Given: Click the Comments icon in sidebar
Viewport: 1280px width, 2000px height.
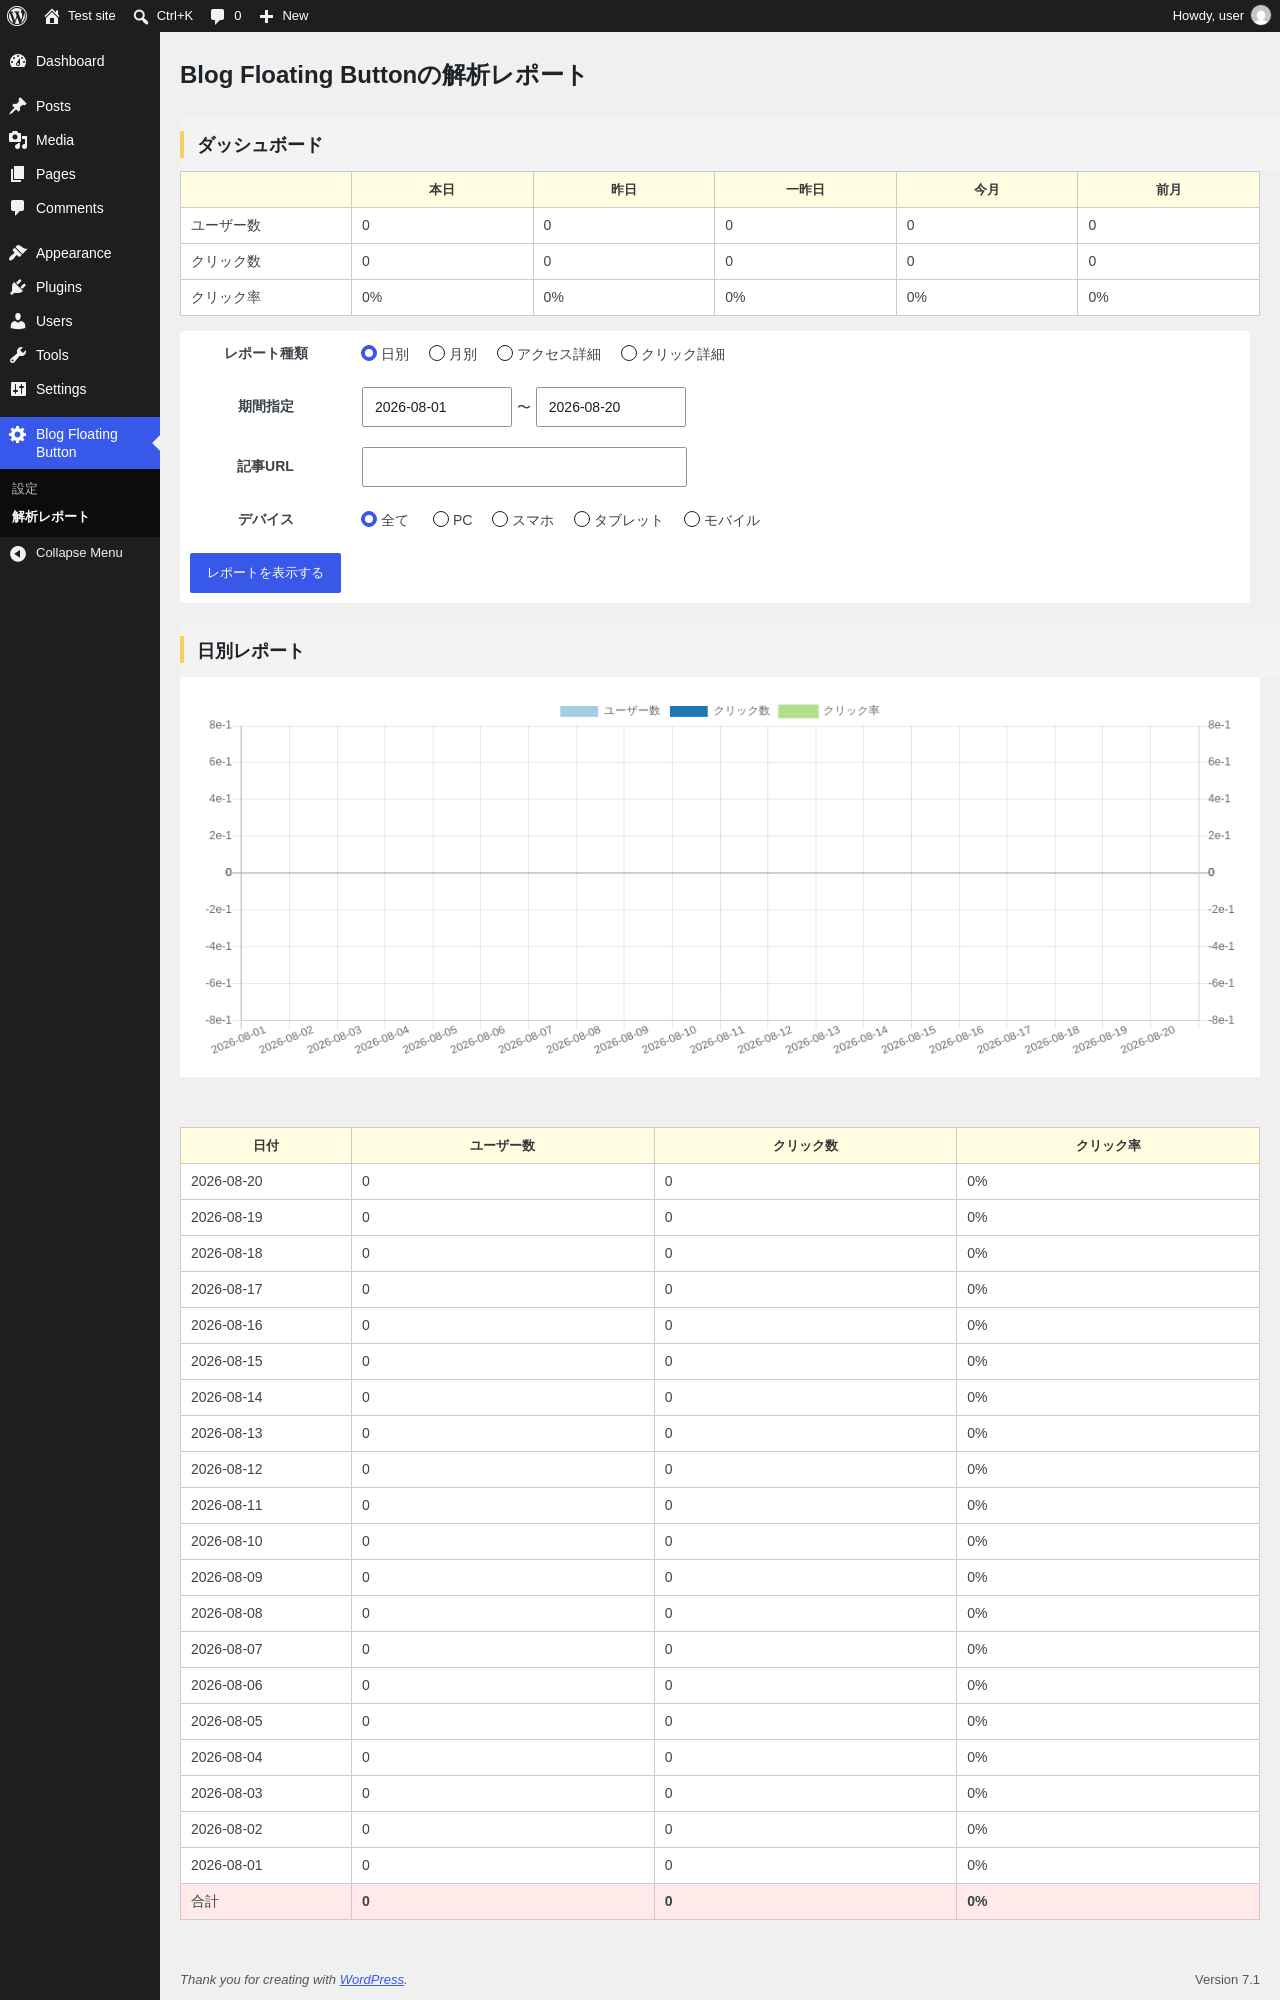Looking at the screenshot, I should pyautogui.click(x=18, y=208).
